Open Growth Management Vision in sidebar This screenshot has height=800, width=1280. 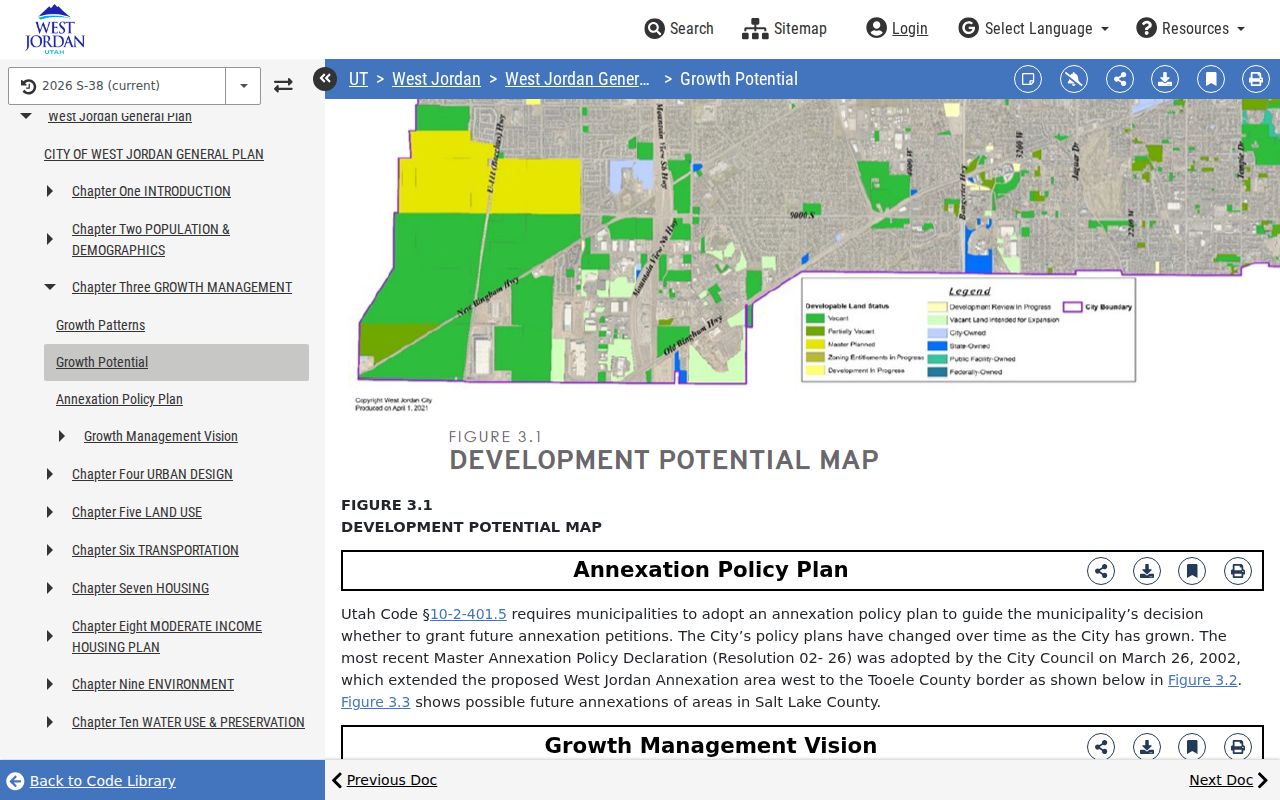[x=161, y=436]
